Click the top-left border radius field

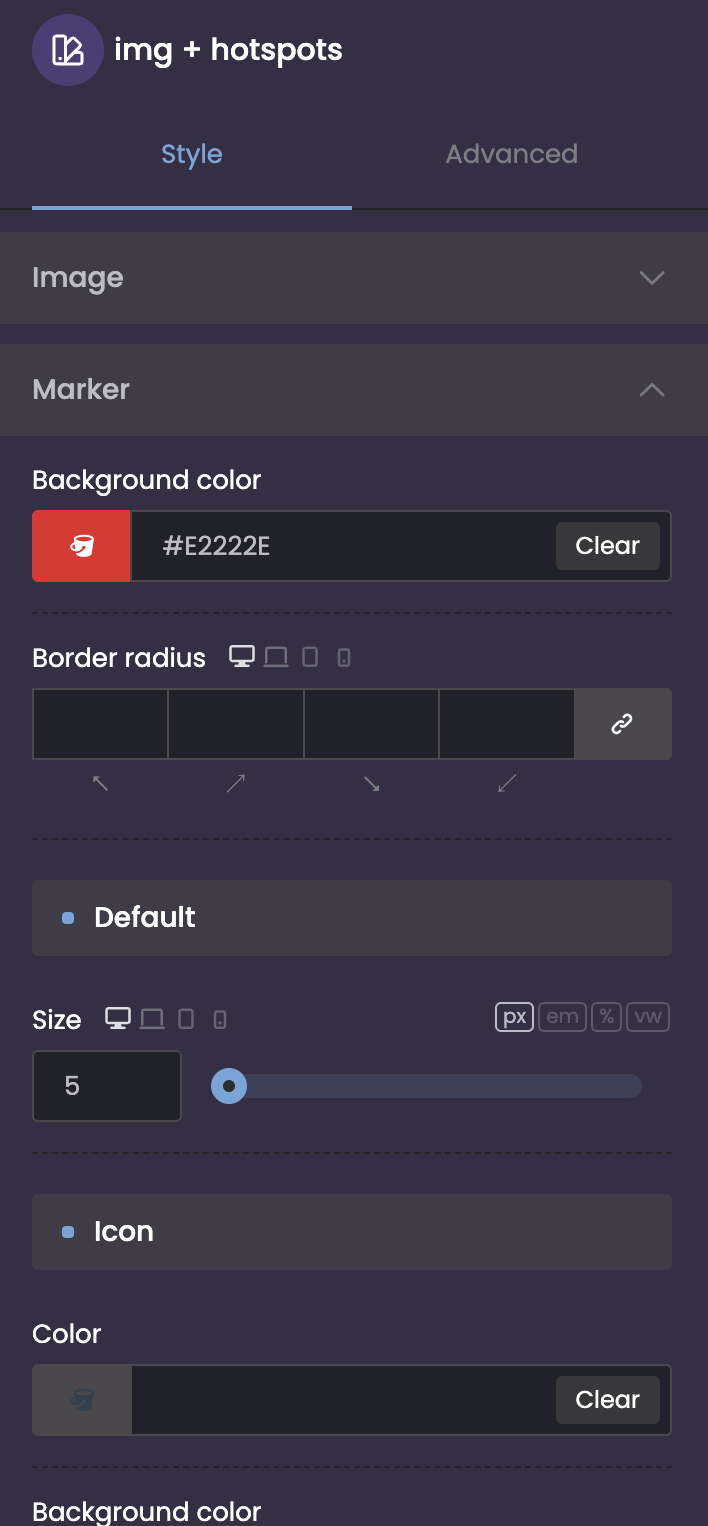coord(100,724)
